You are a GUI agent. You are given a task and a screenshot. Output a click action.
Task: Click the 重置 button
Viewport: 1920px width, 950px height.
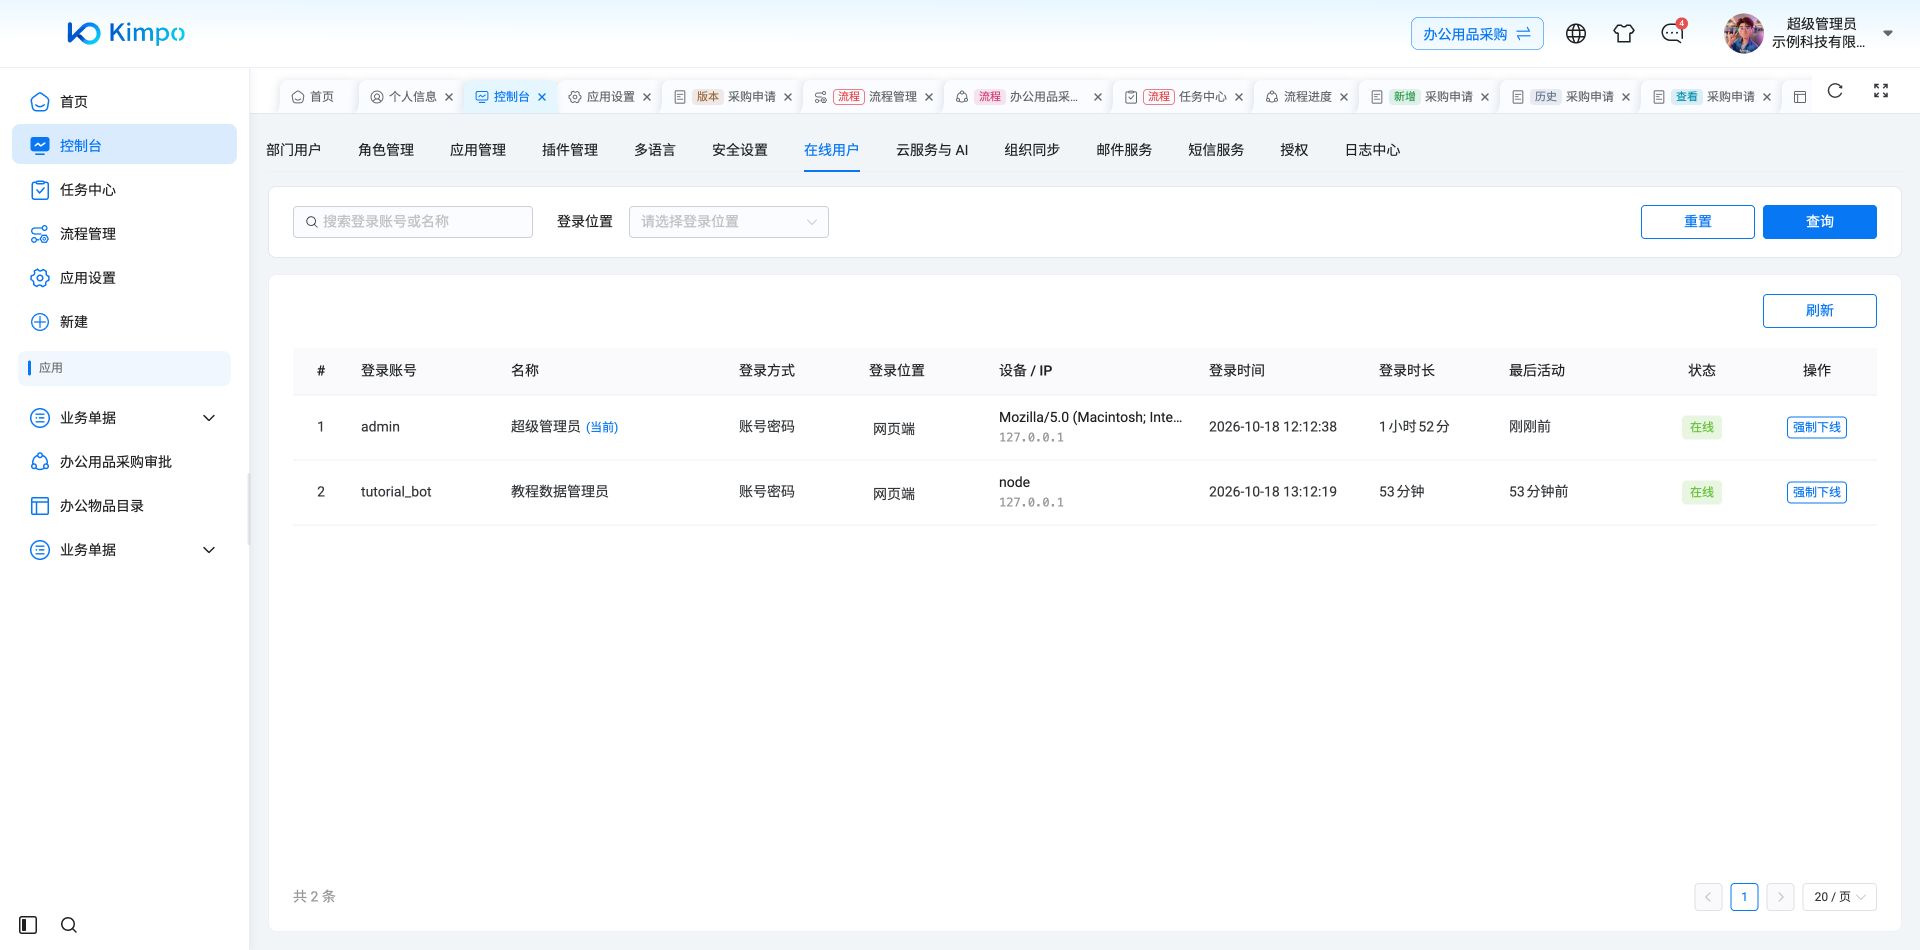coord(1698,222)
